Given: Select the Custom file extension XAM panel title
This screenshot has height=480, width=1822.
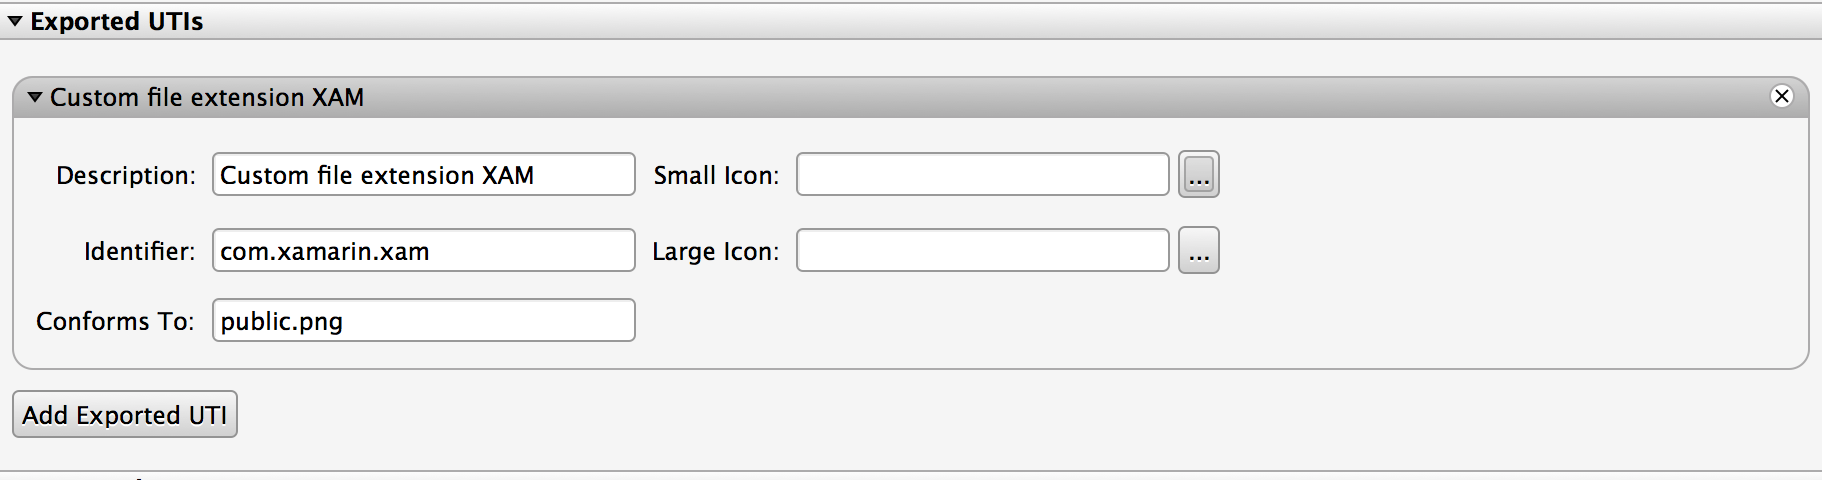Looking at the screenshot, I should tap(207, 97).
